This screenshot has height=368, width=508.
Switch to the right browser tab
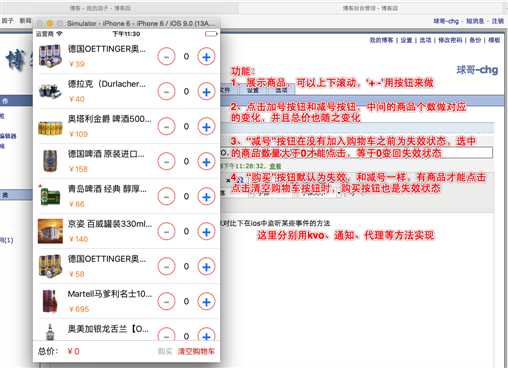370,8
